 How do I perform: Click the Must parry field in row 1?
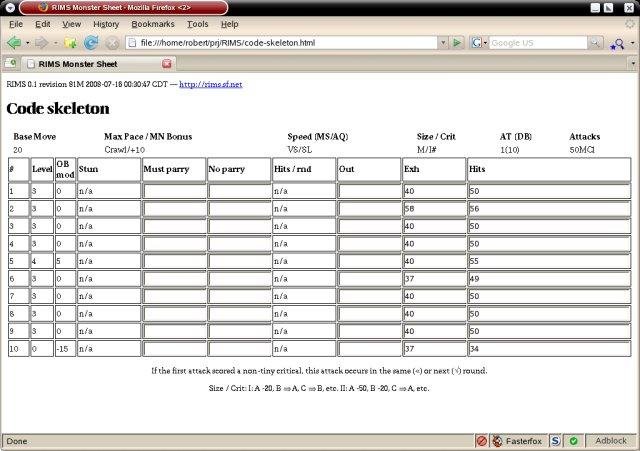[x=174, y=191]
